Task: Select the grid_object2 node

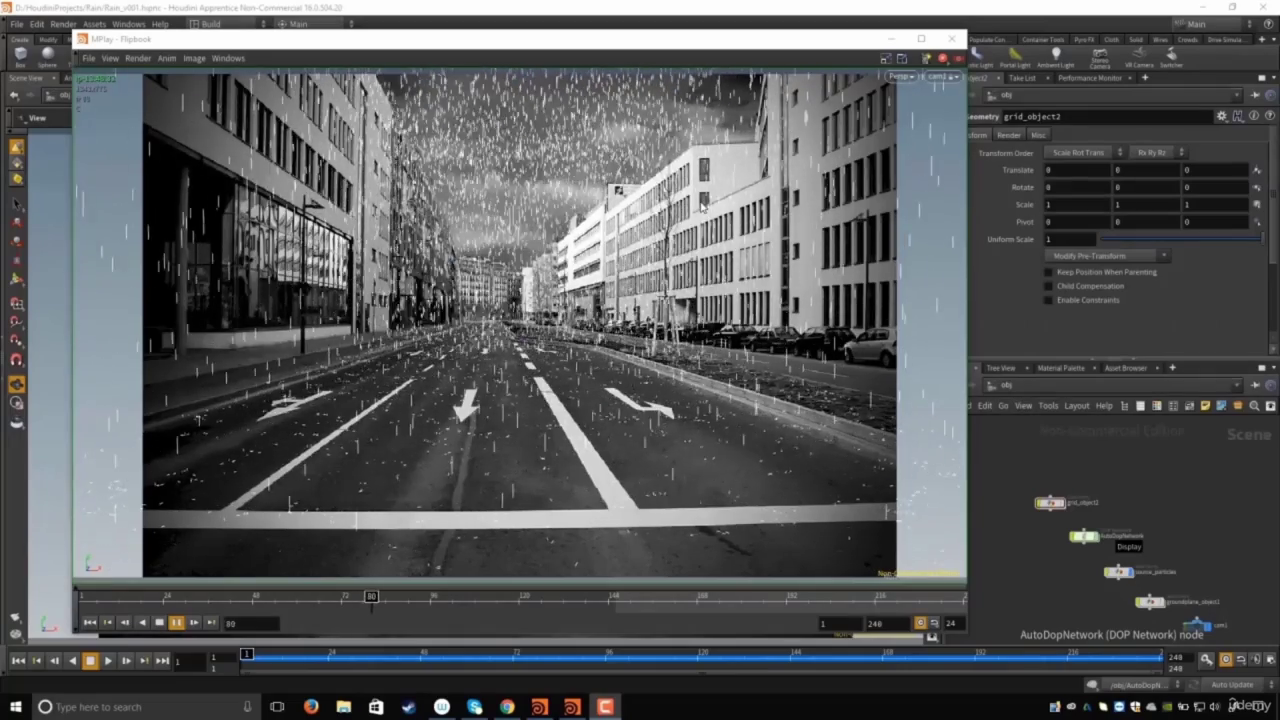Action: coord(1050,503)
